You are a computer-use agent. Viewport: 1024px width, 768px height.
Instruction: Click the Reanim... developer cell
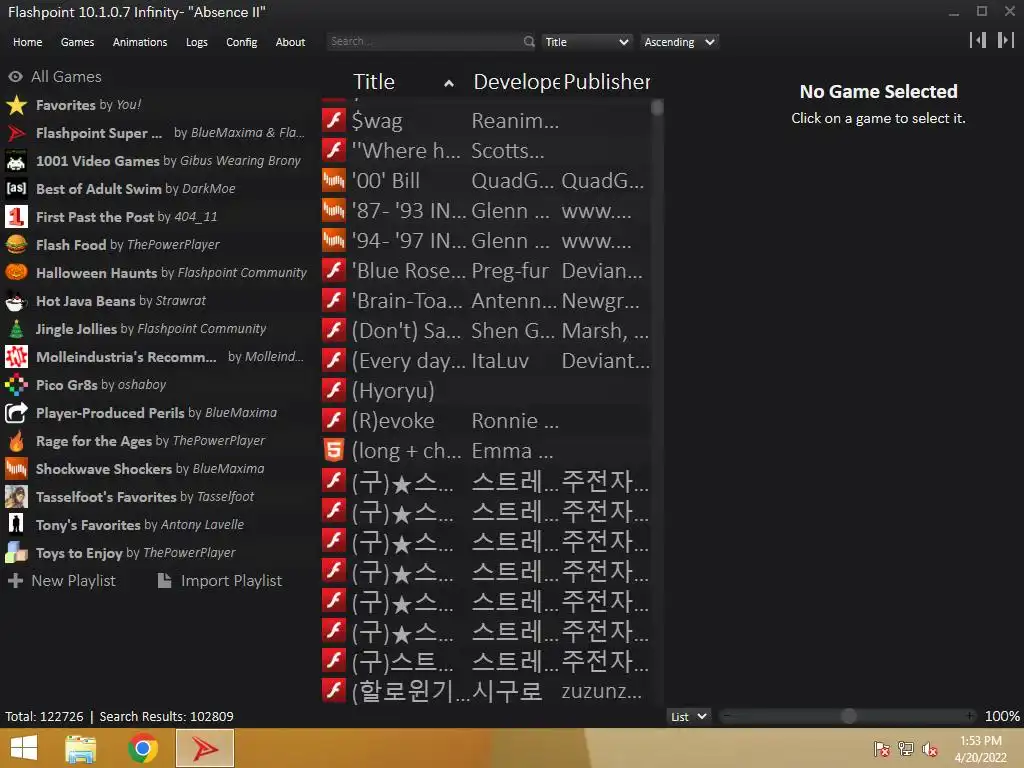515,121
